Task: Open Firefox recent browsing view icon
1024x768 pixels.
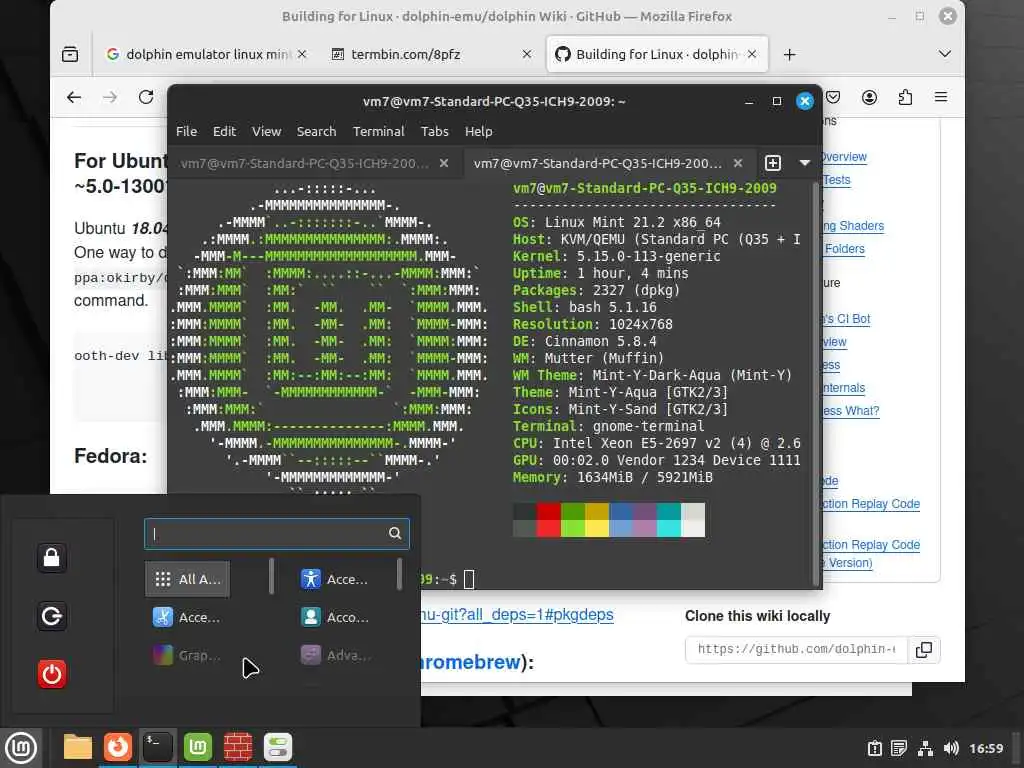Action: pos(70,54)
